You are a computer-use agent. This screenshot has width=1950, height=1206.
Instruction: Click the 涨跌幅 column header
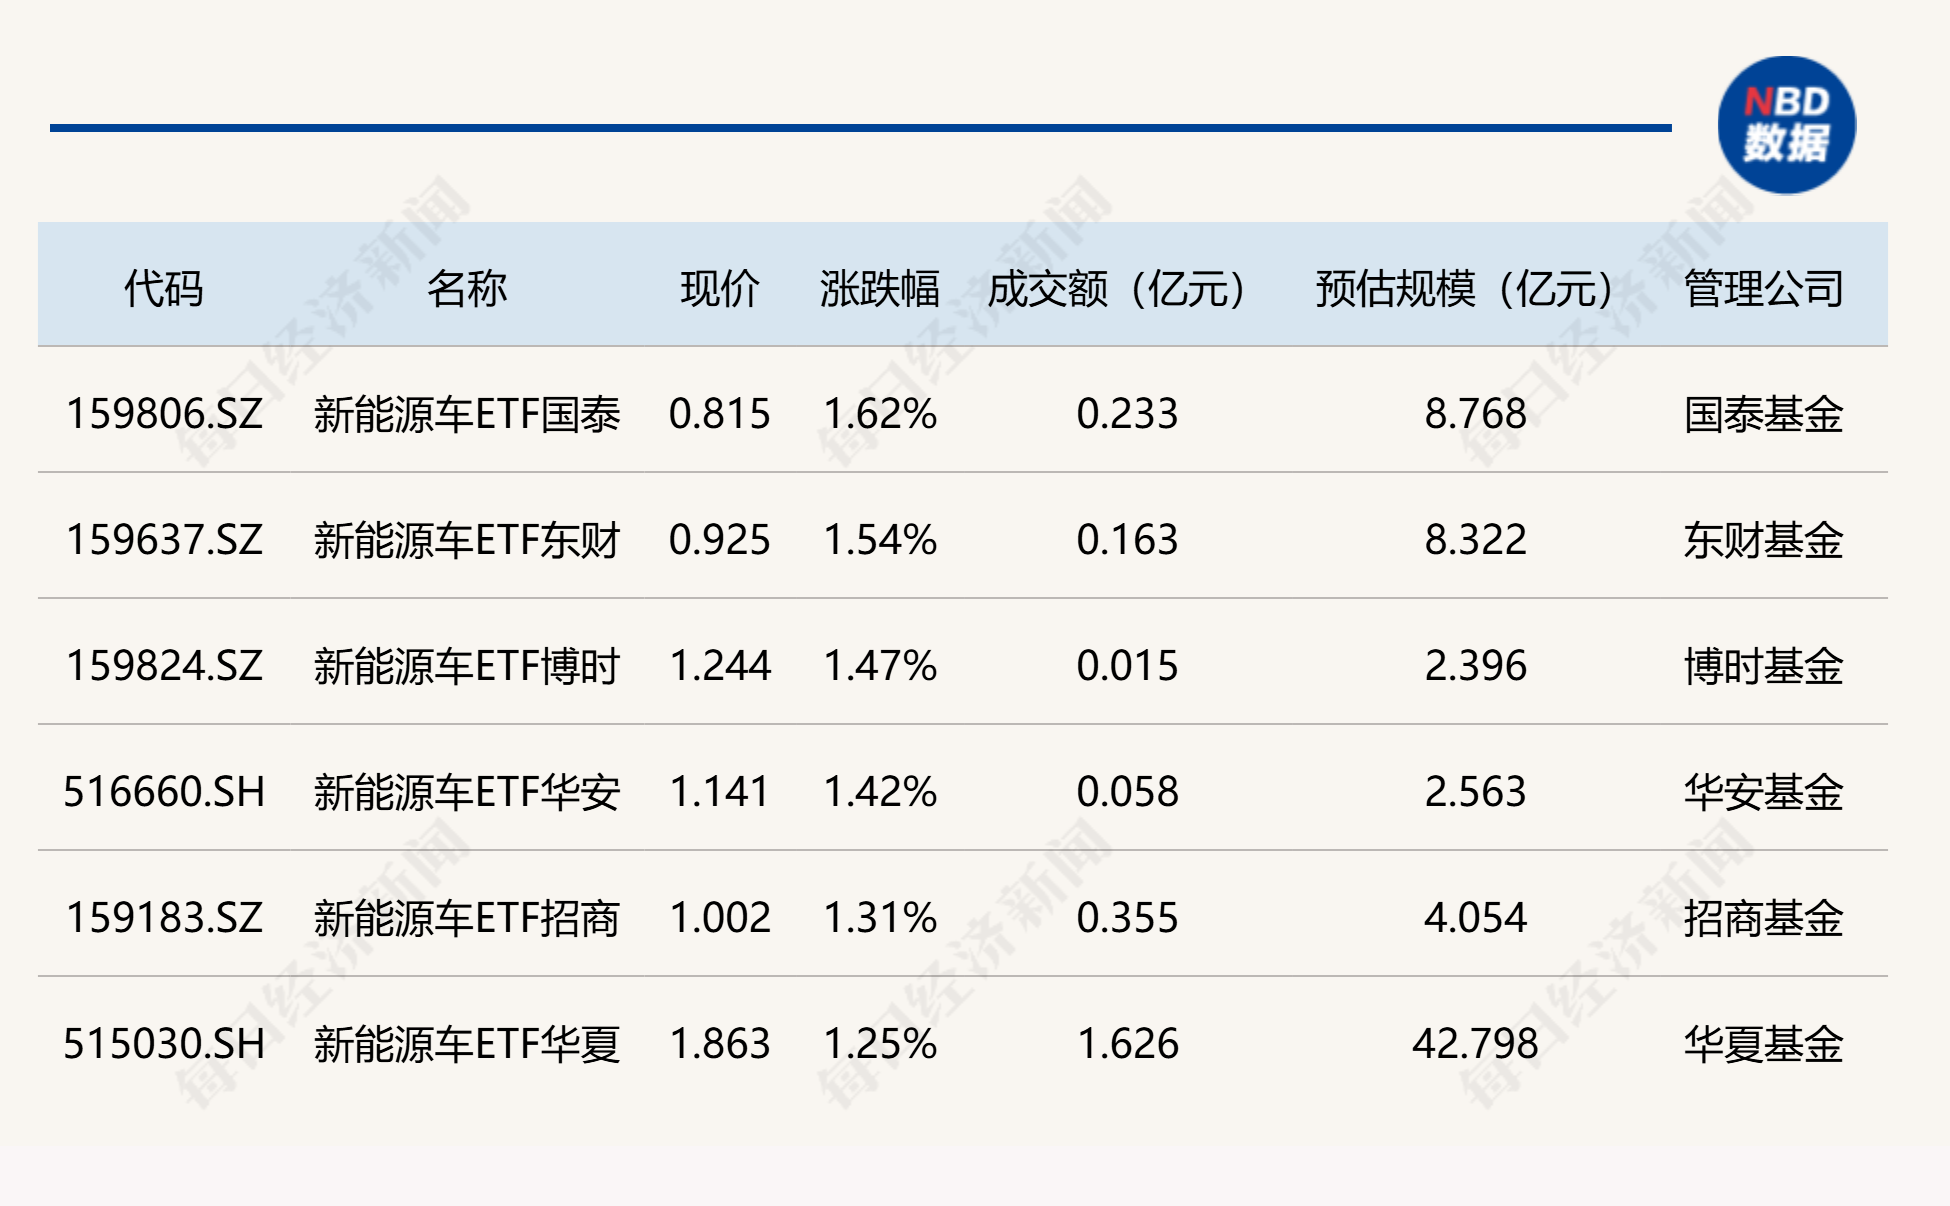point(879,289)
